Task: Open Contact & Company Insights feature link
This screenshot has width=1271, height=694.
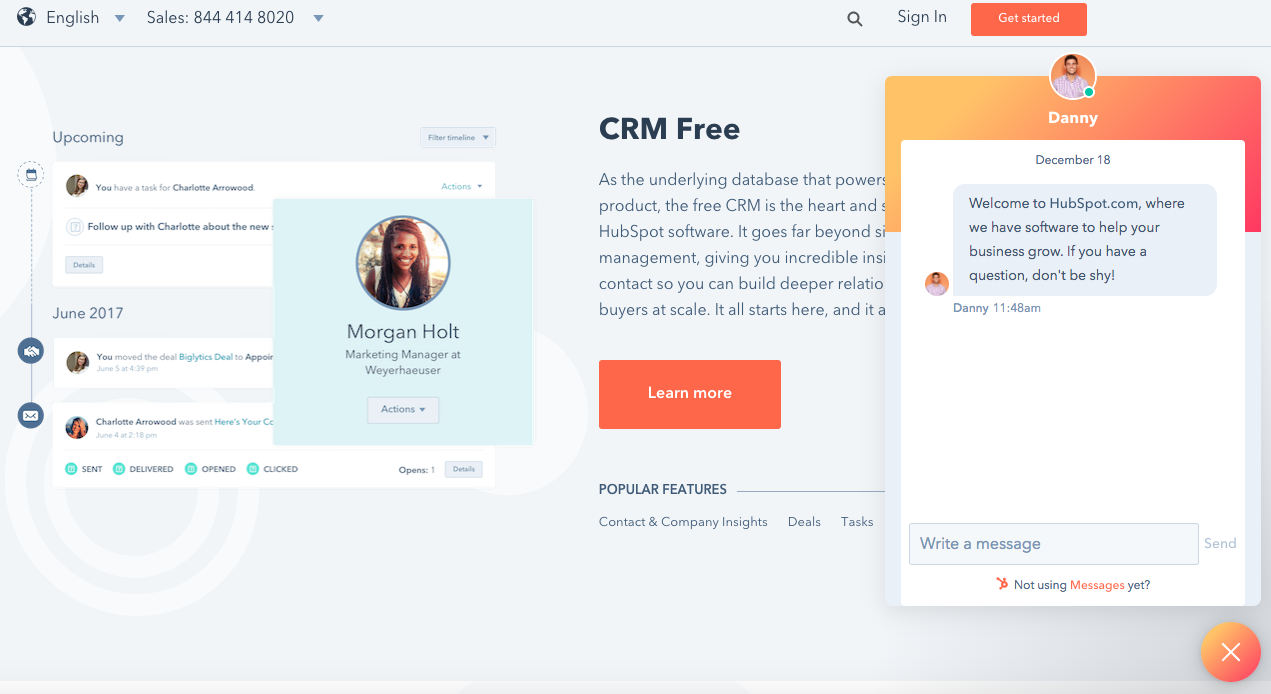Action: [x=683, y=522]
